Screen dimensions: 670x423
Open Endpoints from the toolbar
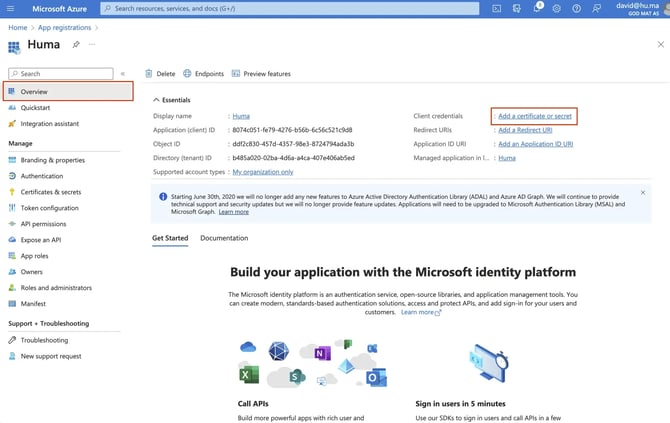click(203, 73)
